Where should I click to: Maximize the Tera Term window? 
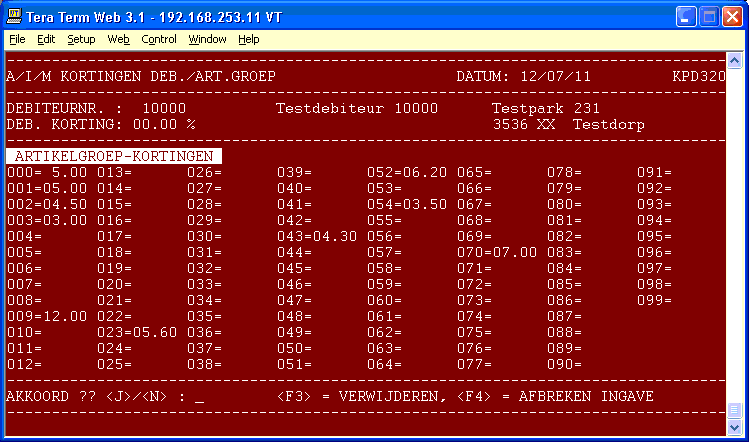point(709,16)
